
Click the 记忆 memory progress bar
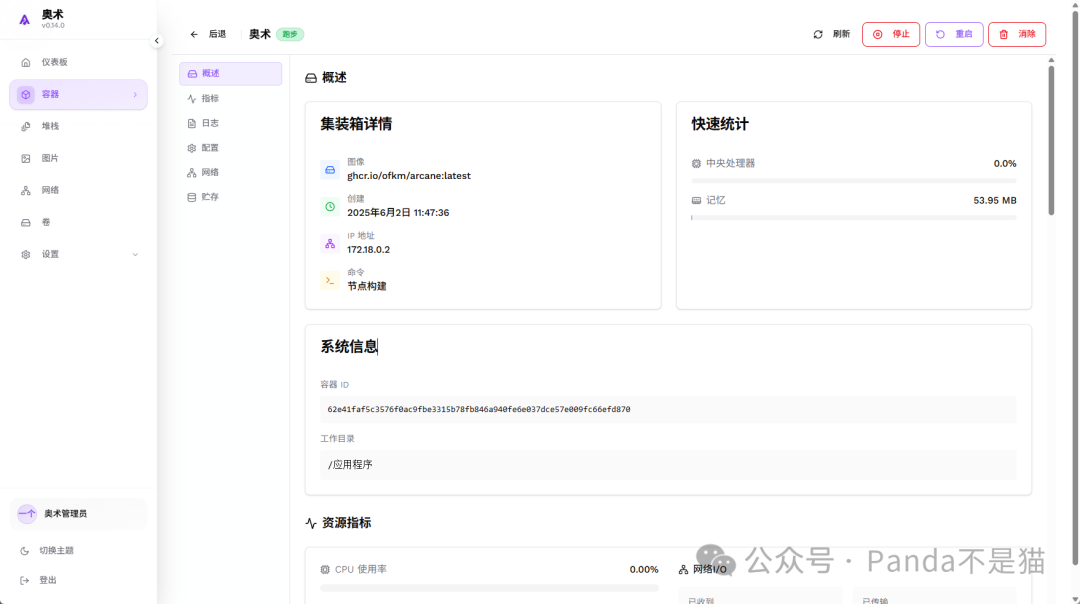[853, 218]
